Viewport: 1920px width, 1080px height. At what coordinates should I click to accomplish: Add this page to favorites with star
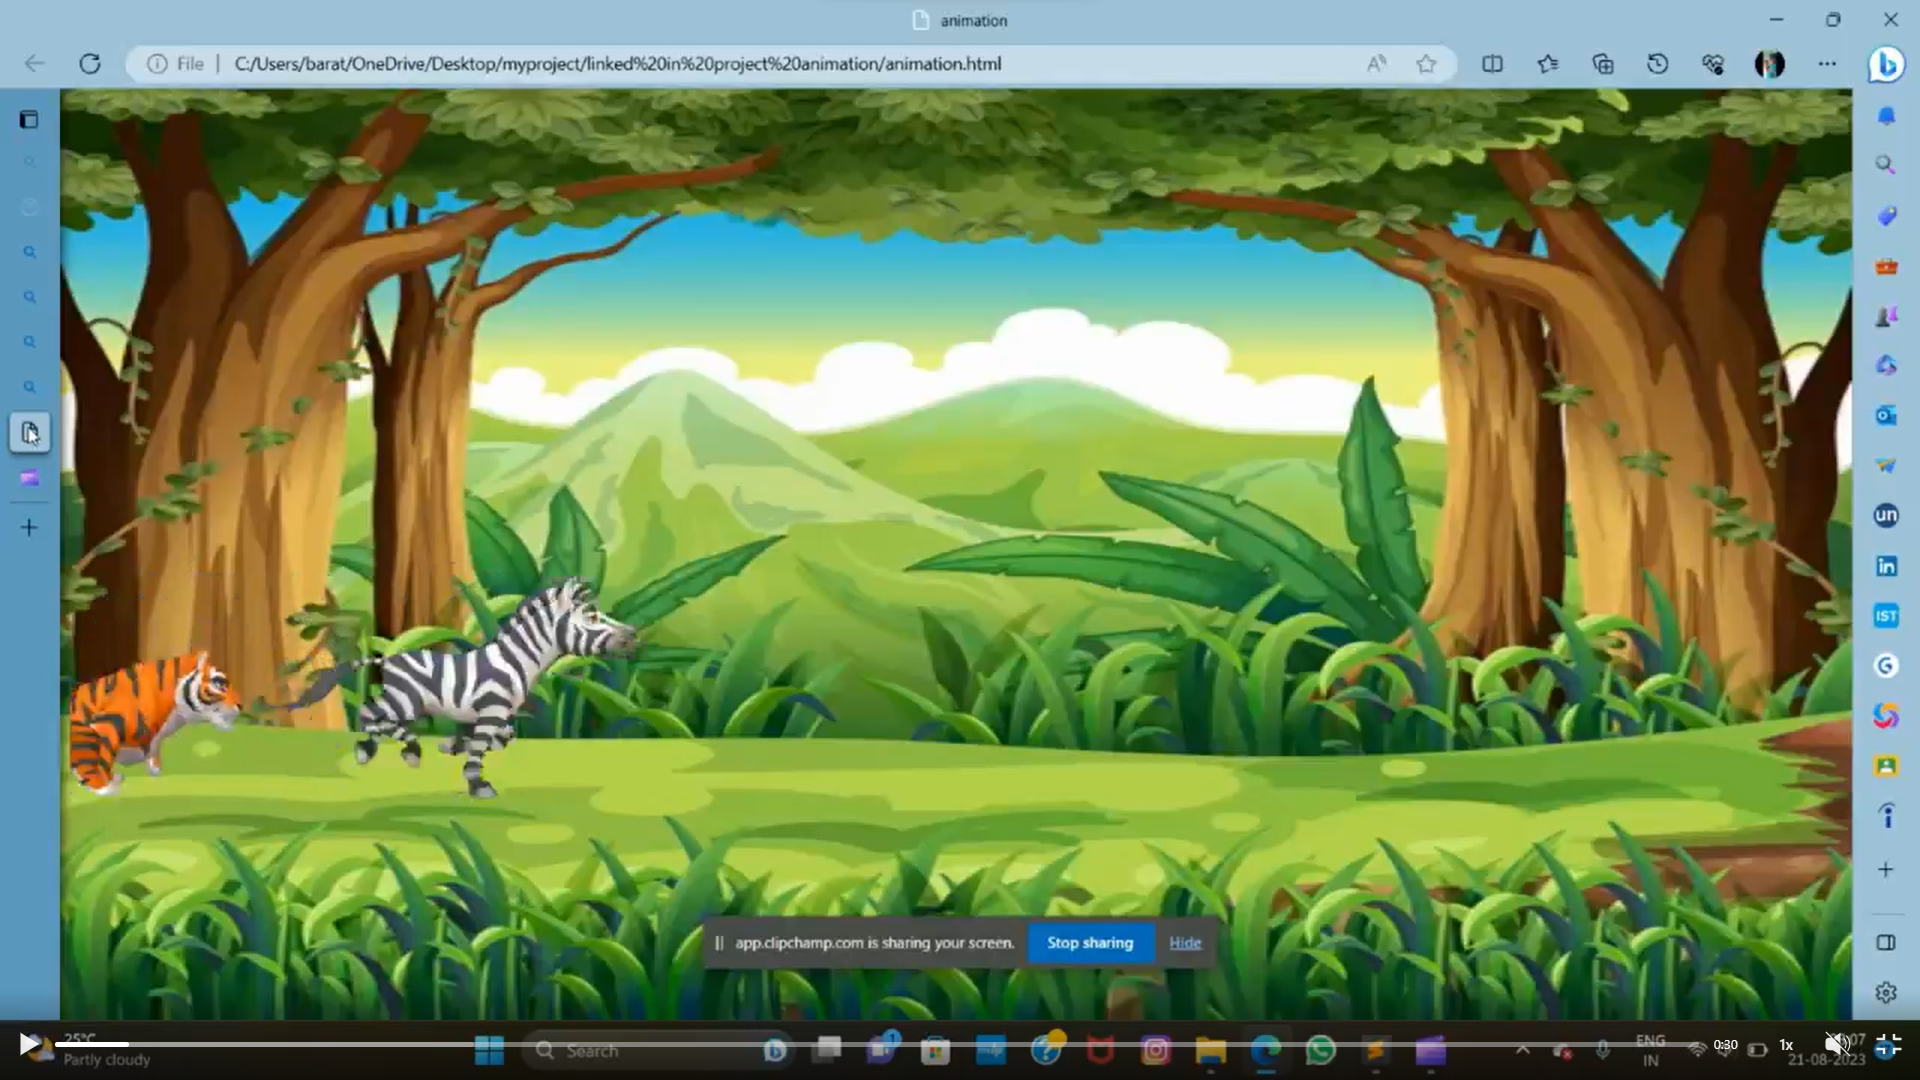pyautogui.click(x=1426, y=64)
